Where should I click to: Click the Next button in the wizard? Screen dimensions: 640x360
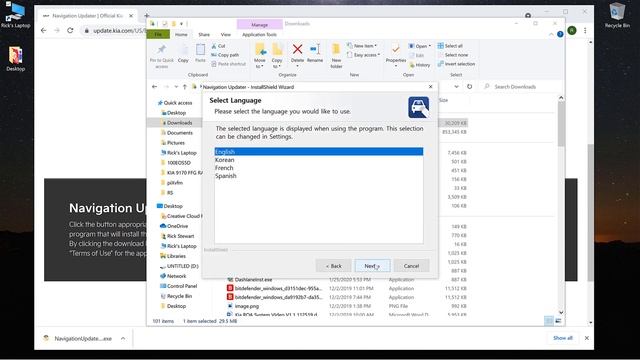tap(372, 266)
